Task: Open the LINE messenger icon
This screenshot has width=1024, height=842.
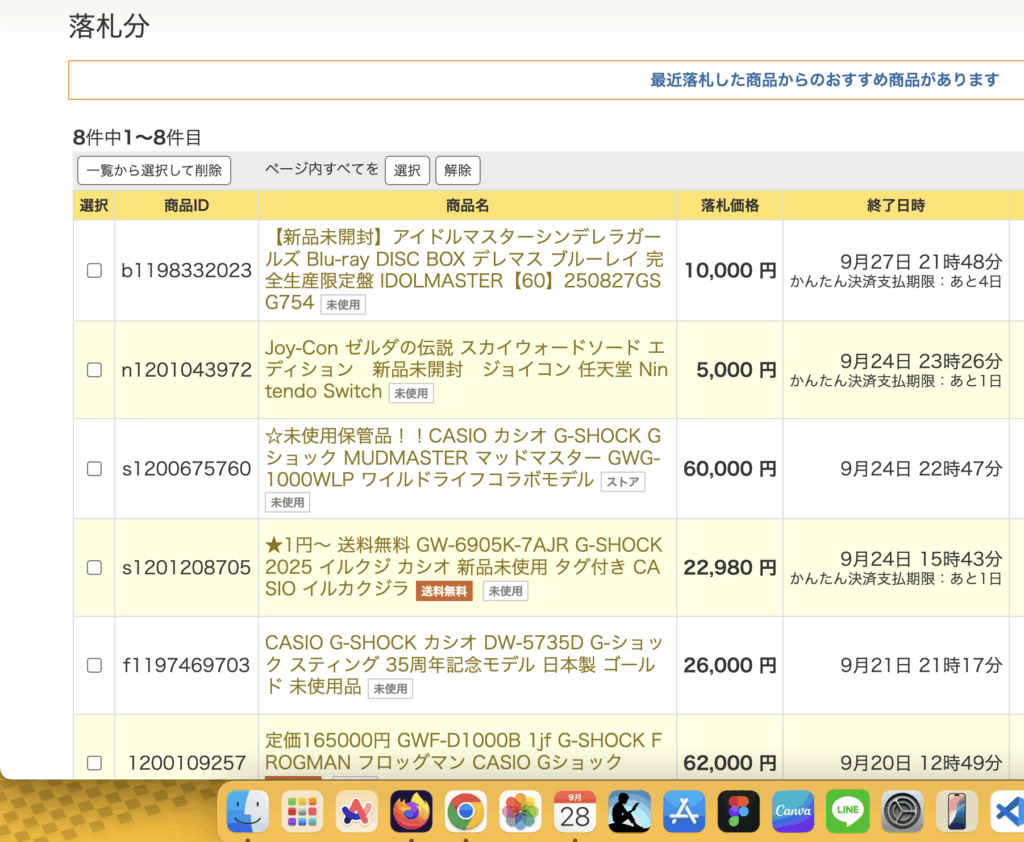Action: tap(847, 811)
